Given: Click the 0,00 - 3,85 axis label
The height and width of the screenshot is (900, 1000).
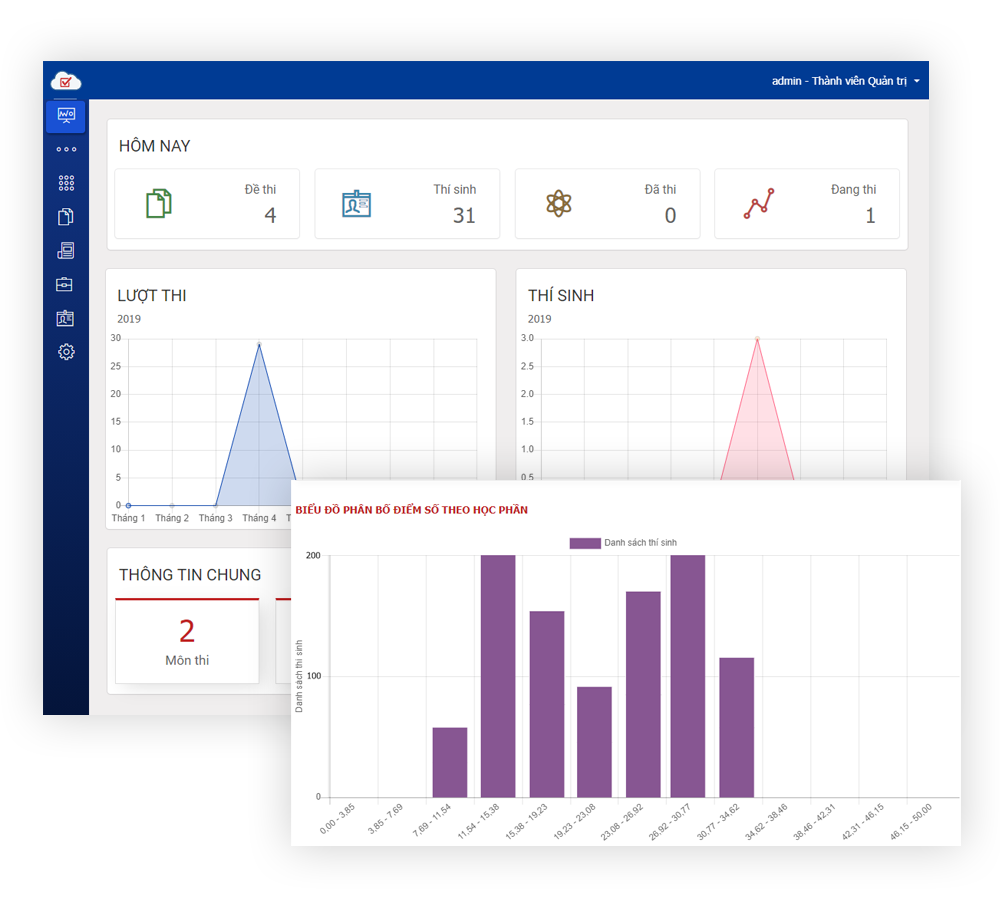Looking at the screenshot, I should tap(337, 820).
